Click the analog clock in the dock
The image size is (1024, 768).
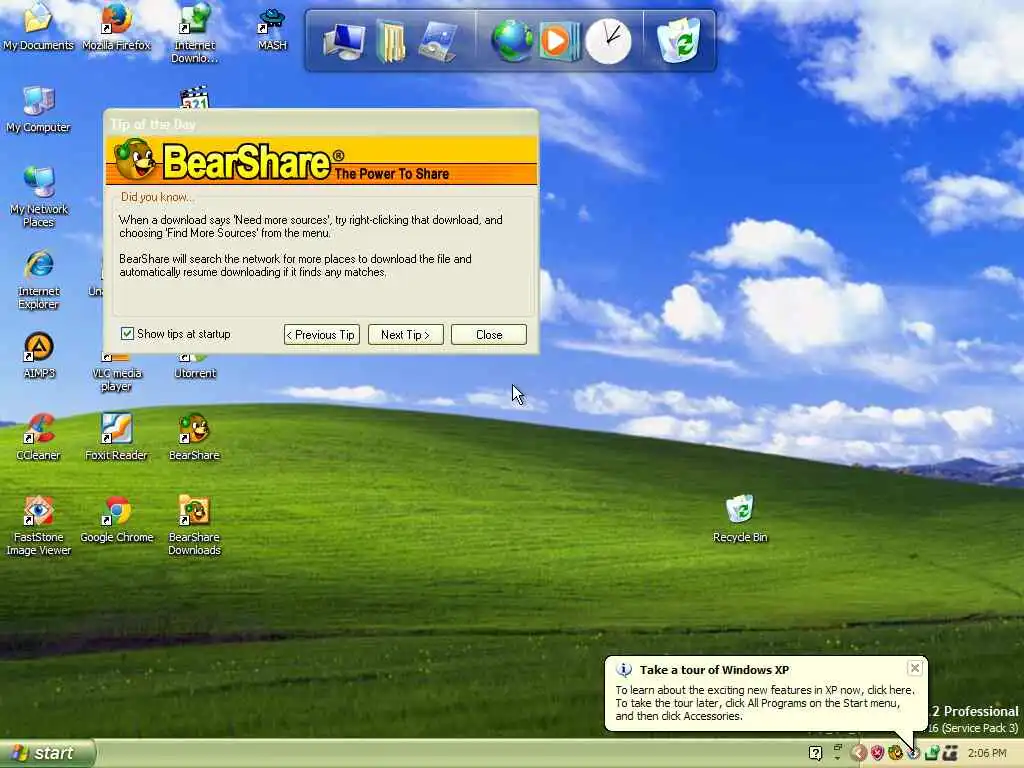pyautogui.click(x=608, y=41)
